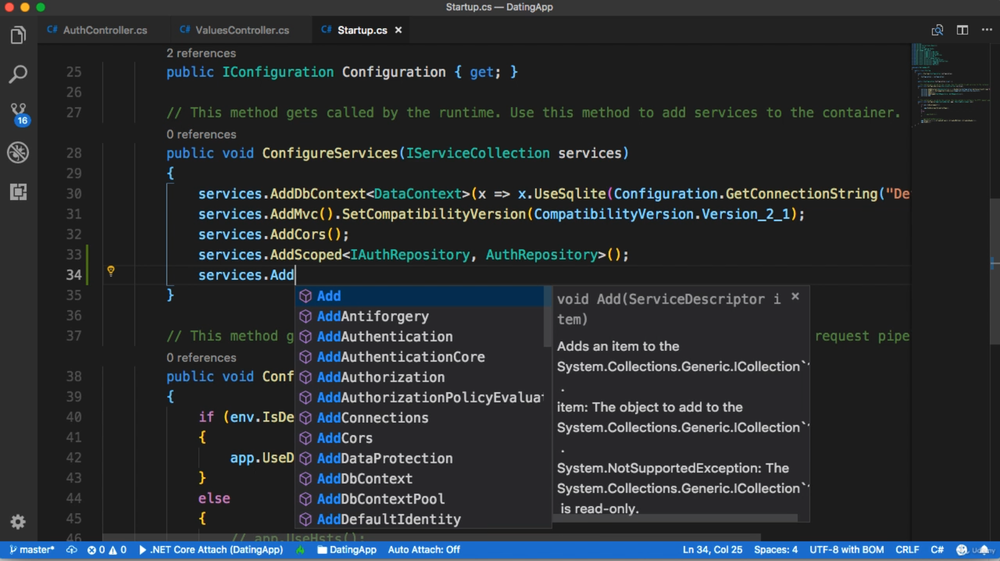Click DatingApp folder in status bar

click(x=347, y=550)
